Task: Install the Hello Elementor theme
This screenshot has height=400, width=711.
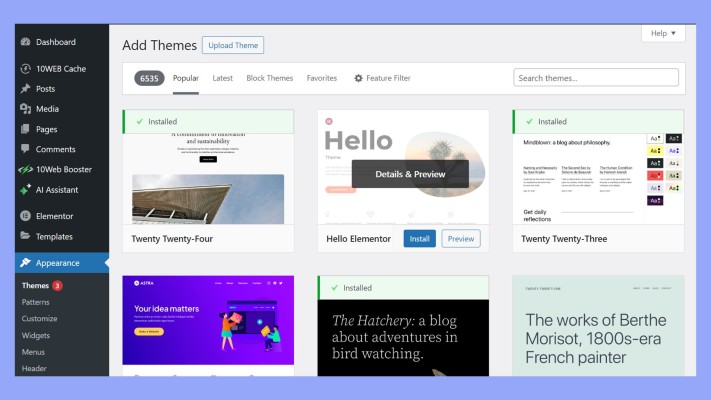Action: click(x=419, y=239)
